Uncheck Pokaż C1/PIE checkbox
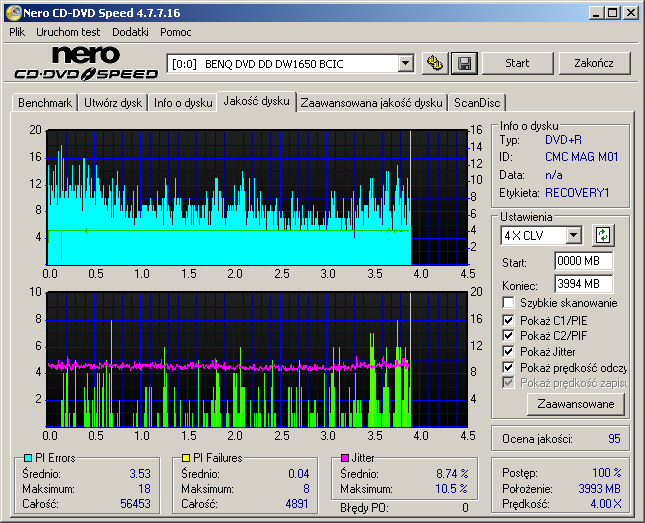This screenshot has width=645, height=523. click(x=508, y=320)
